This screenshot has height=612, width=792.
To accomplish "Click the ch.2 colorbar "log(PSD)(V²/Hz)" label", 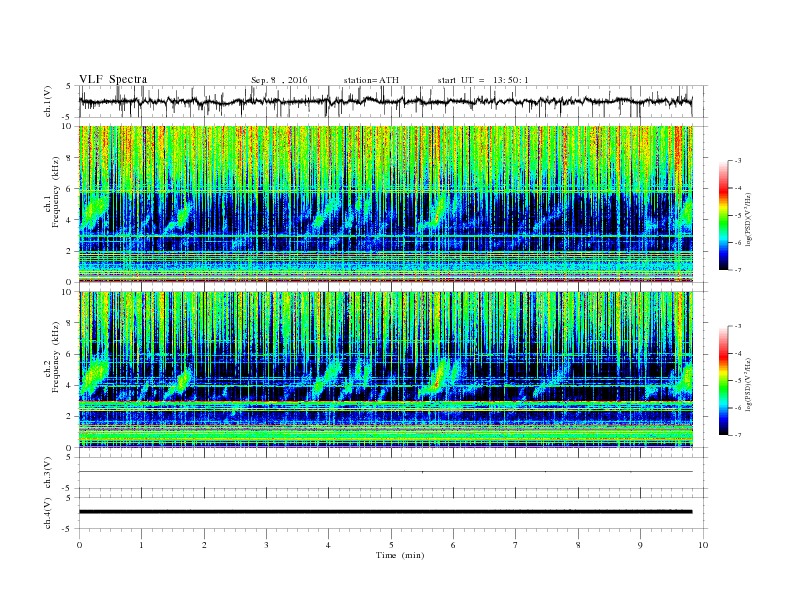I will 747,384.
